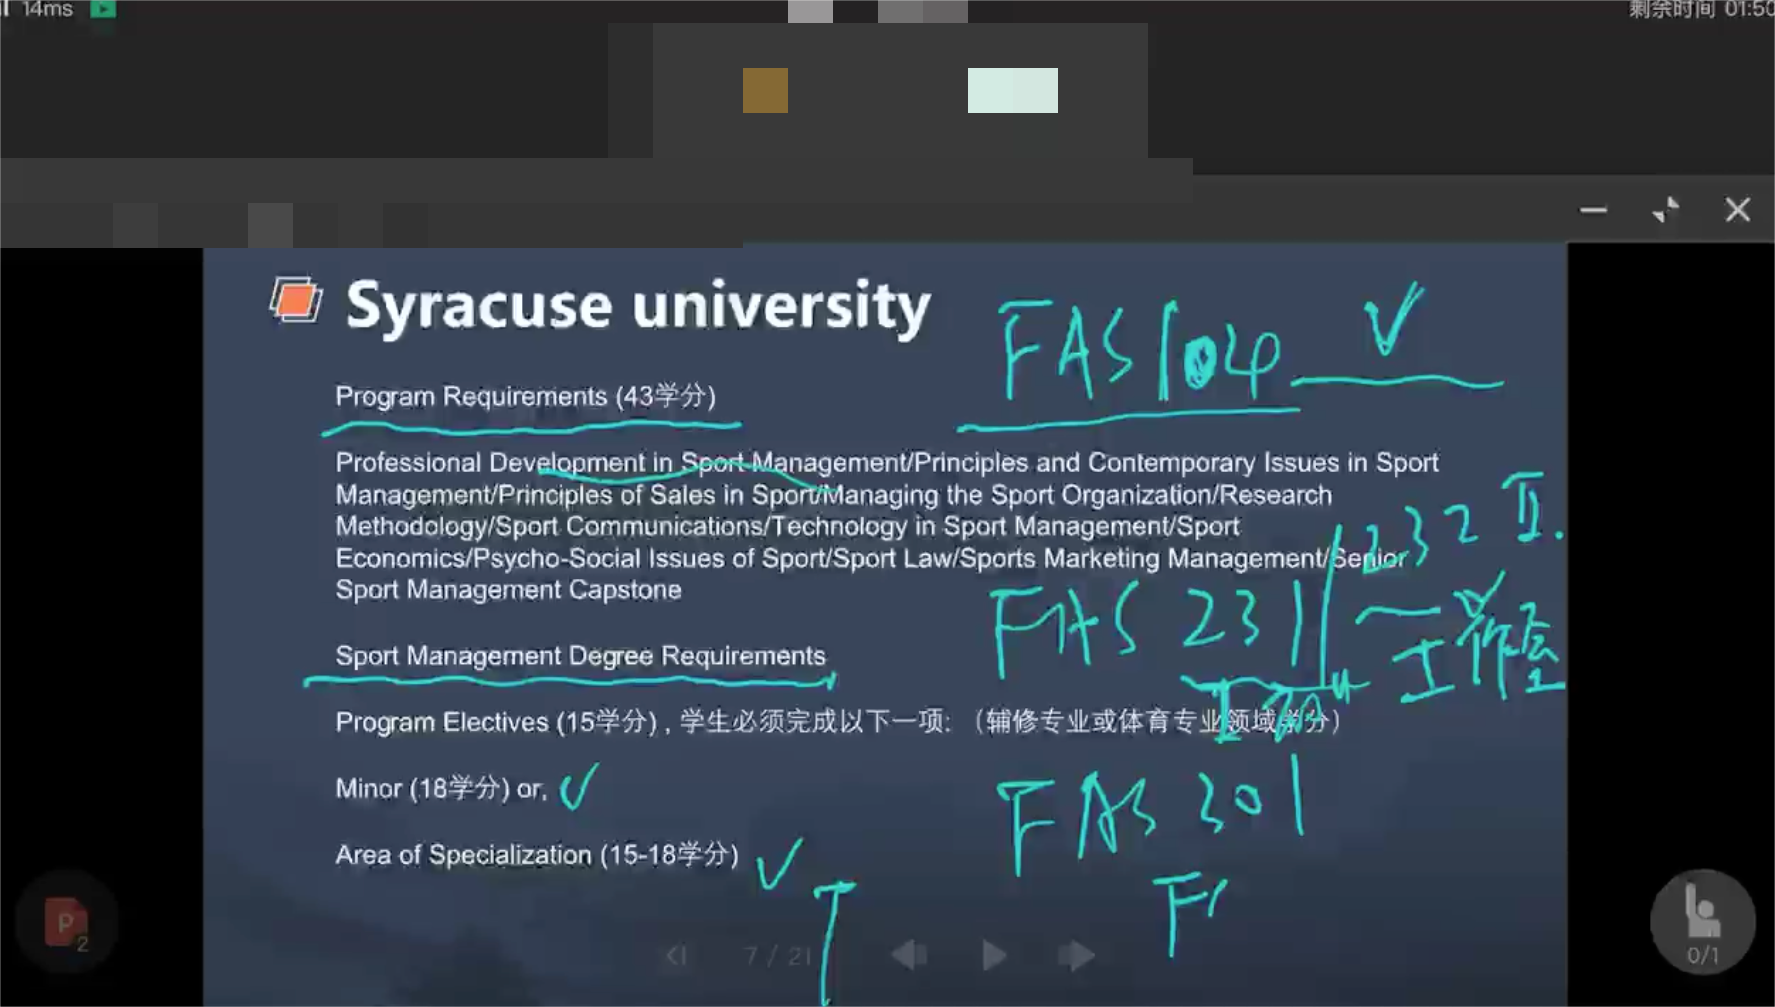
Task: Minimize the presentation window
Action: [1593, 210]
